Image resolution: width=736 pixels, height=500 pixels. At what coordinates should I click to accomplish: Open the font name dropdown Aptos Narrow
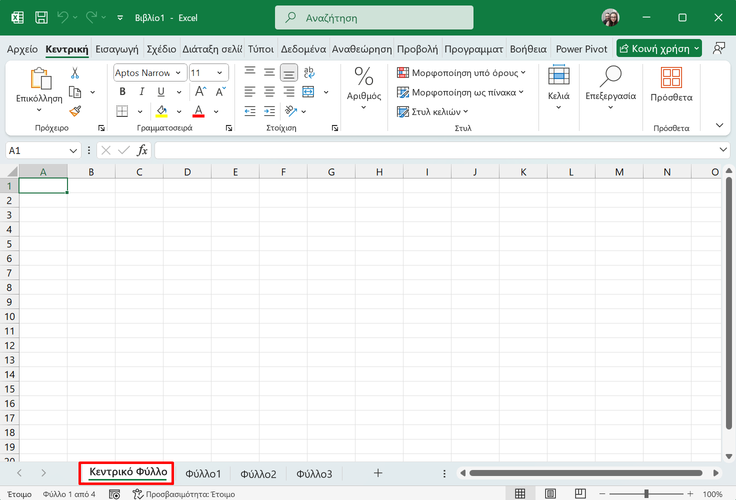click(x=148, y=73)
